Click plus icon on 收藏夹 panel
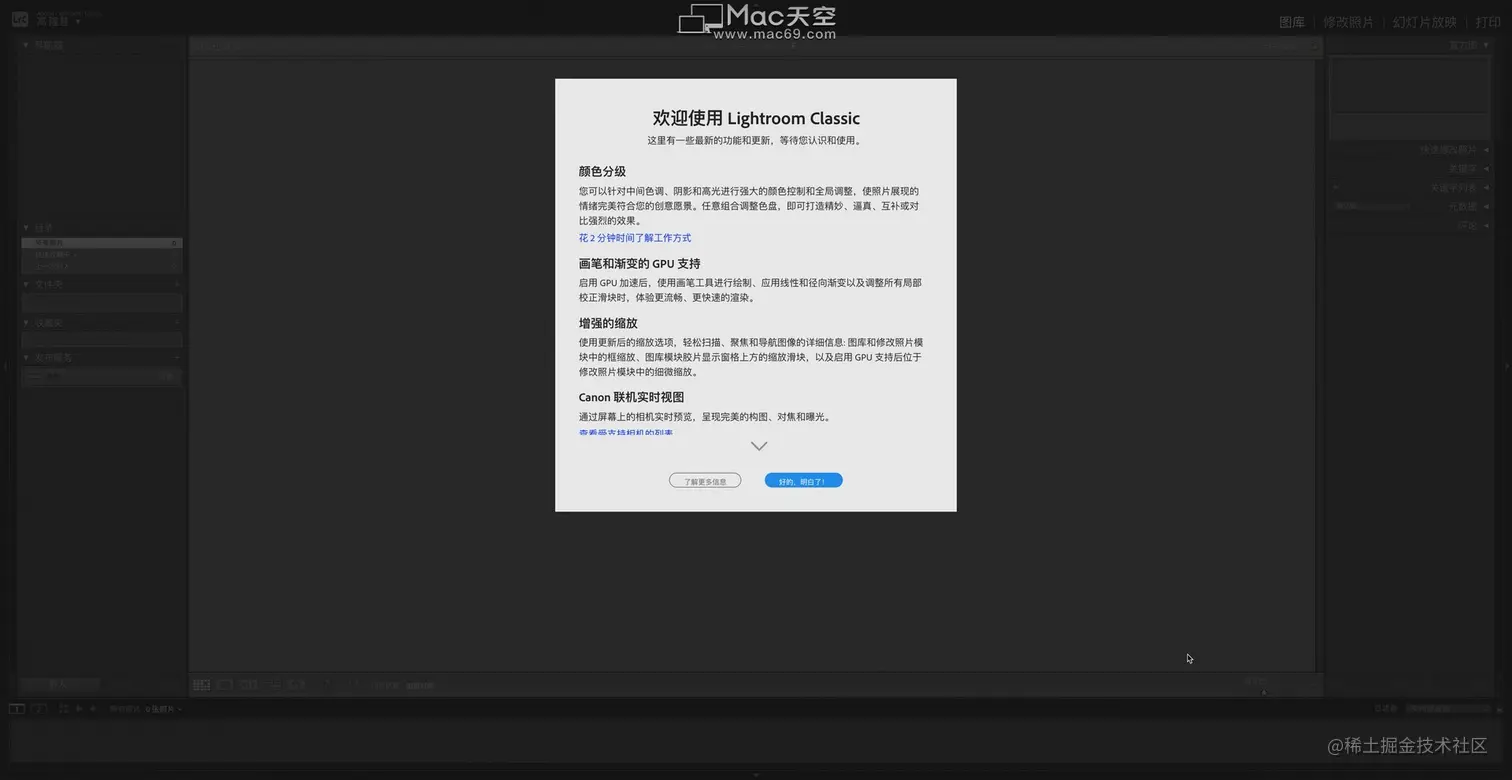Viewport: 1512px width, 780px height. pos(177,323)
